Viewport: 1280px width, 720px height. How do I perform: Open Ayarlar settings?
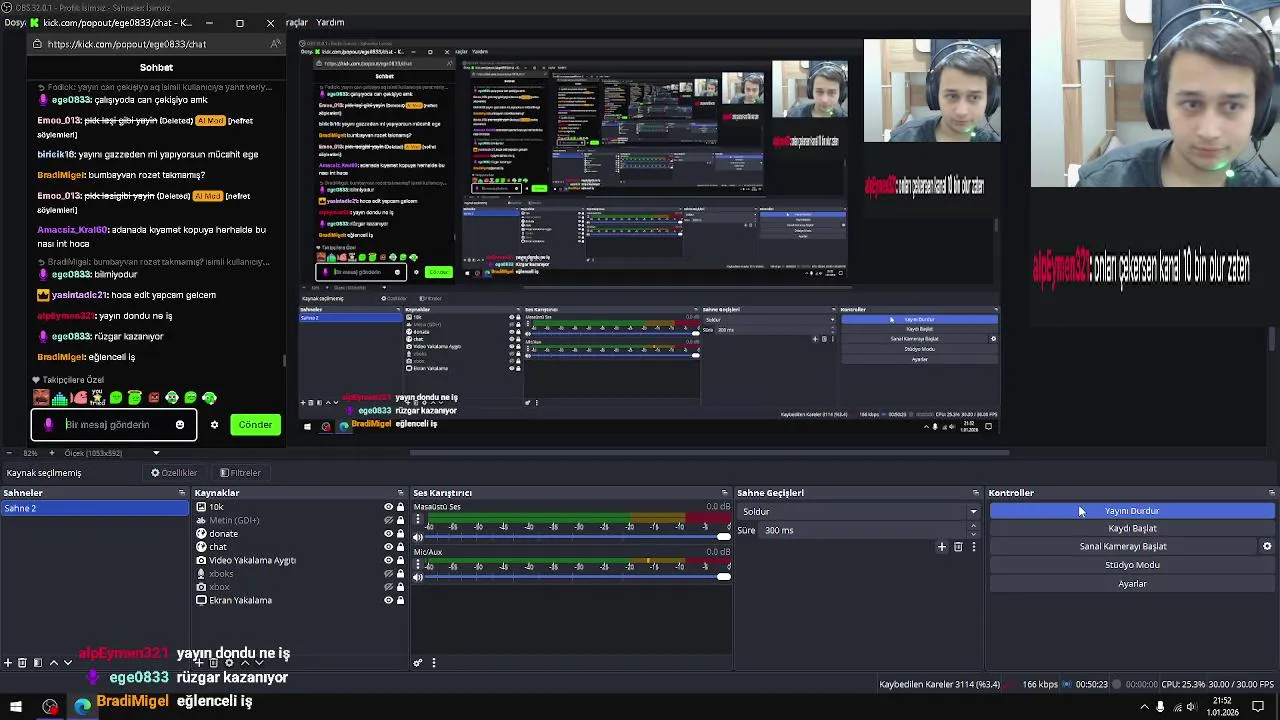click(1132, 584)
